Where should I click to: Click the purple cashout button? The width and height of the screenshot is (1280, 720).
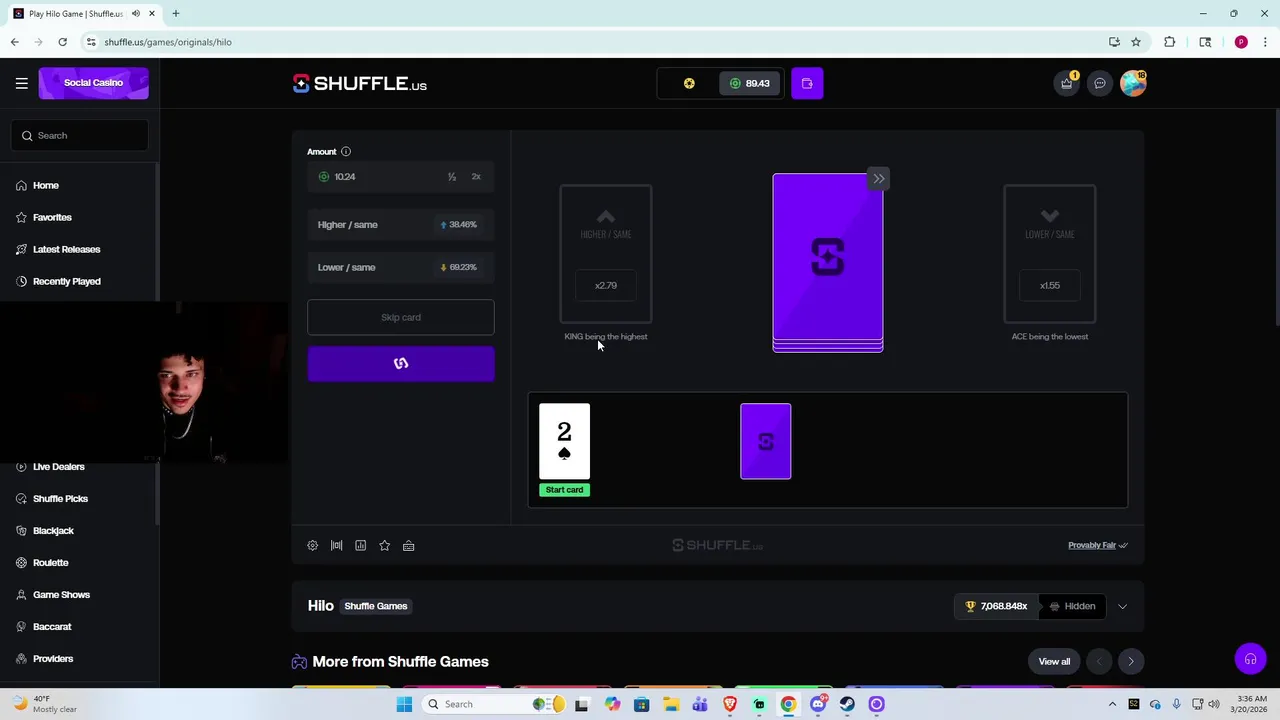pos(401,364)
